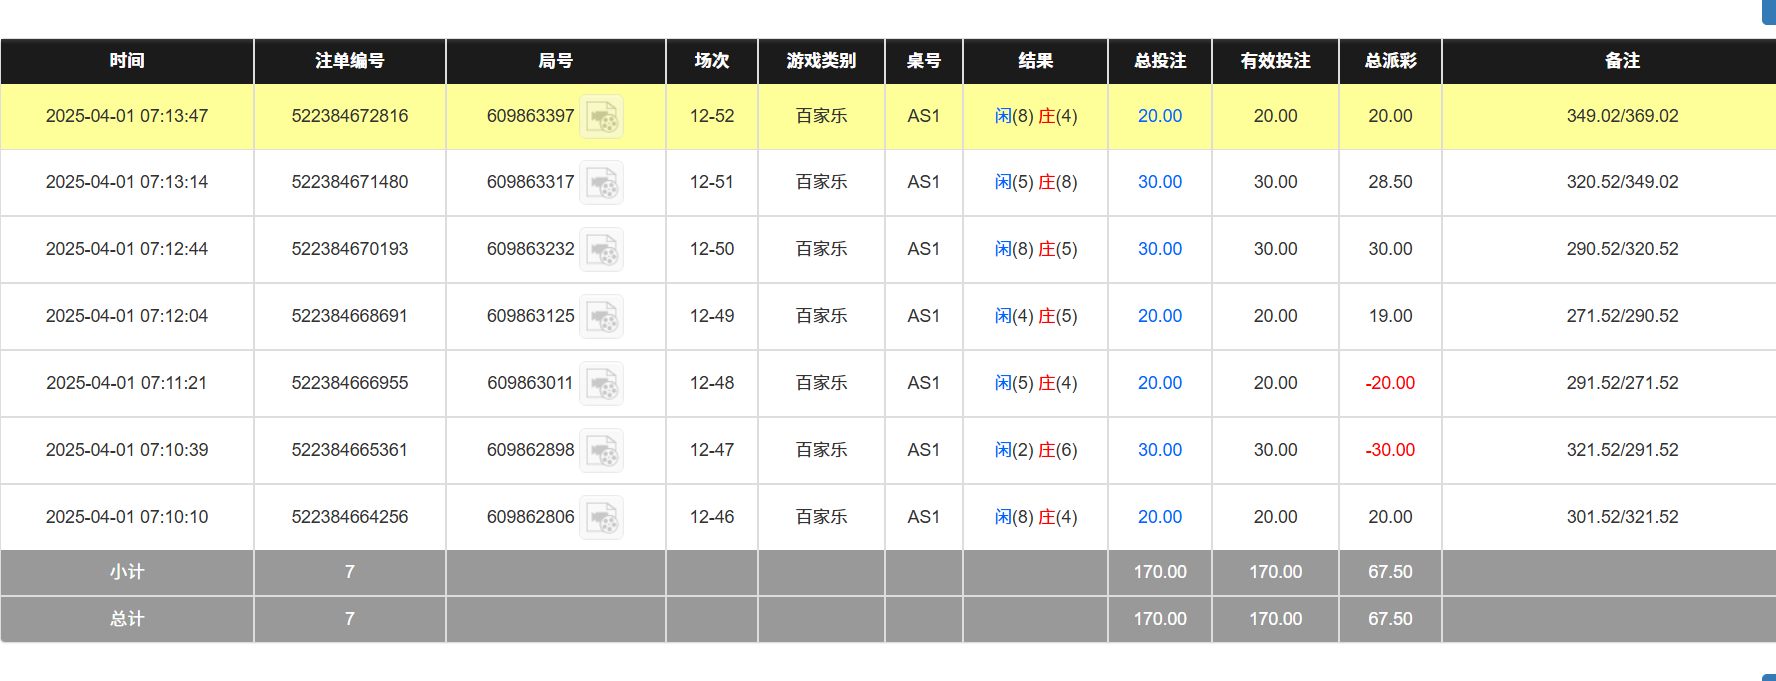This screenshot has width=1776, height=681.
Task: Click the 游戏类别 column header
Action: coord(821,61)
